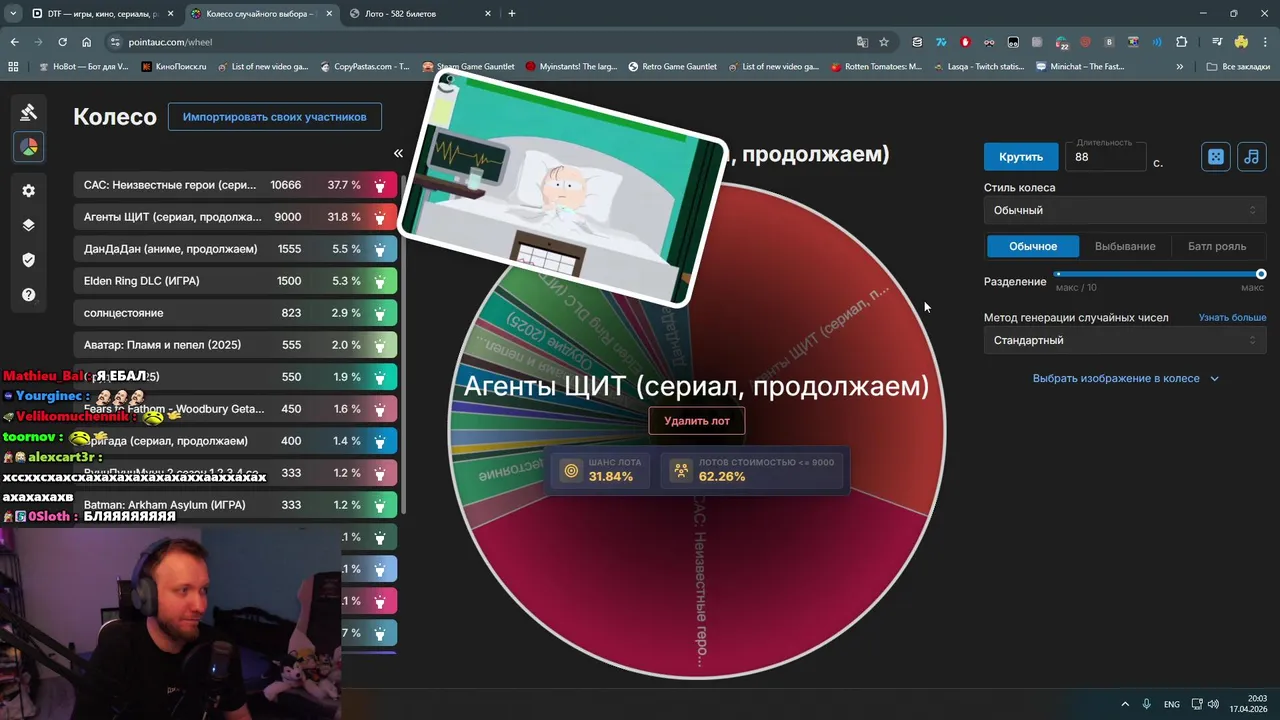
Task: Open CopyPastas.com bookmark
Action: pos(365,67)
